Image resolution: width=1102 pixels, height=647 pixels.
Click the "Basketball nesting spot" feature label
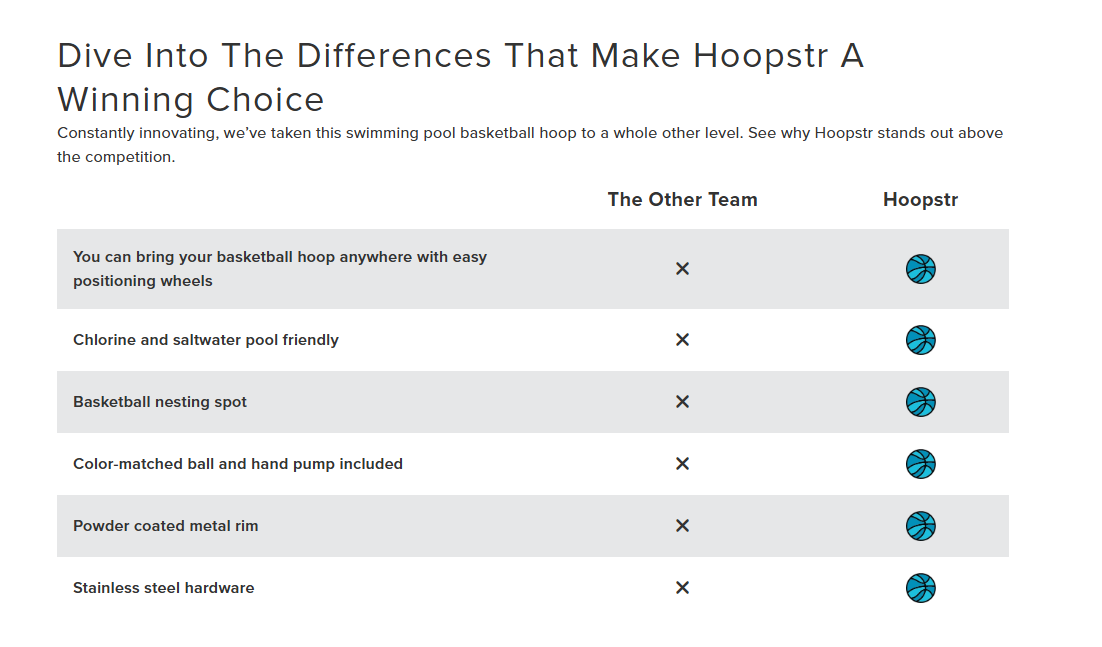point(160,402)
